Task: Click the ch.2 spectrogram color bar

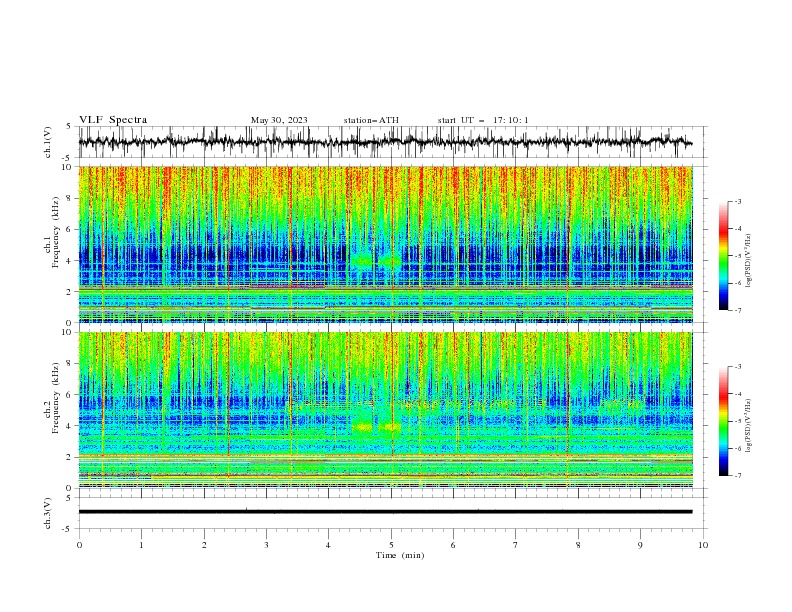Action: coord(724,421)
